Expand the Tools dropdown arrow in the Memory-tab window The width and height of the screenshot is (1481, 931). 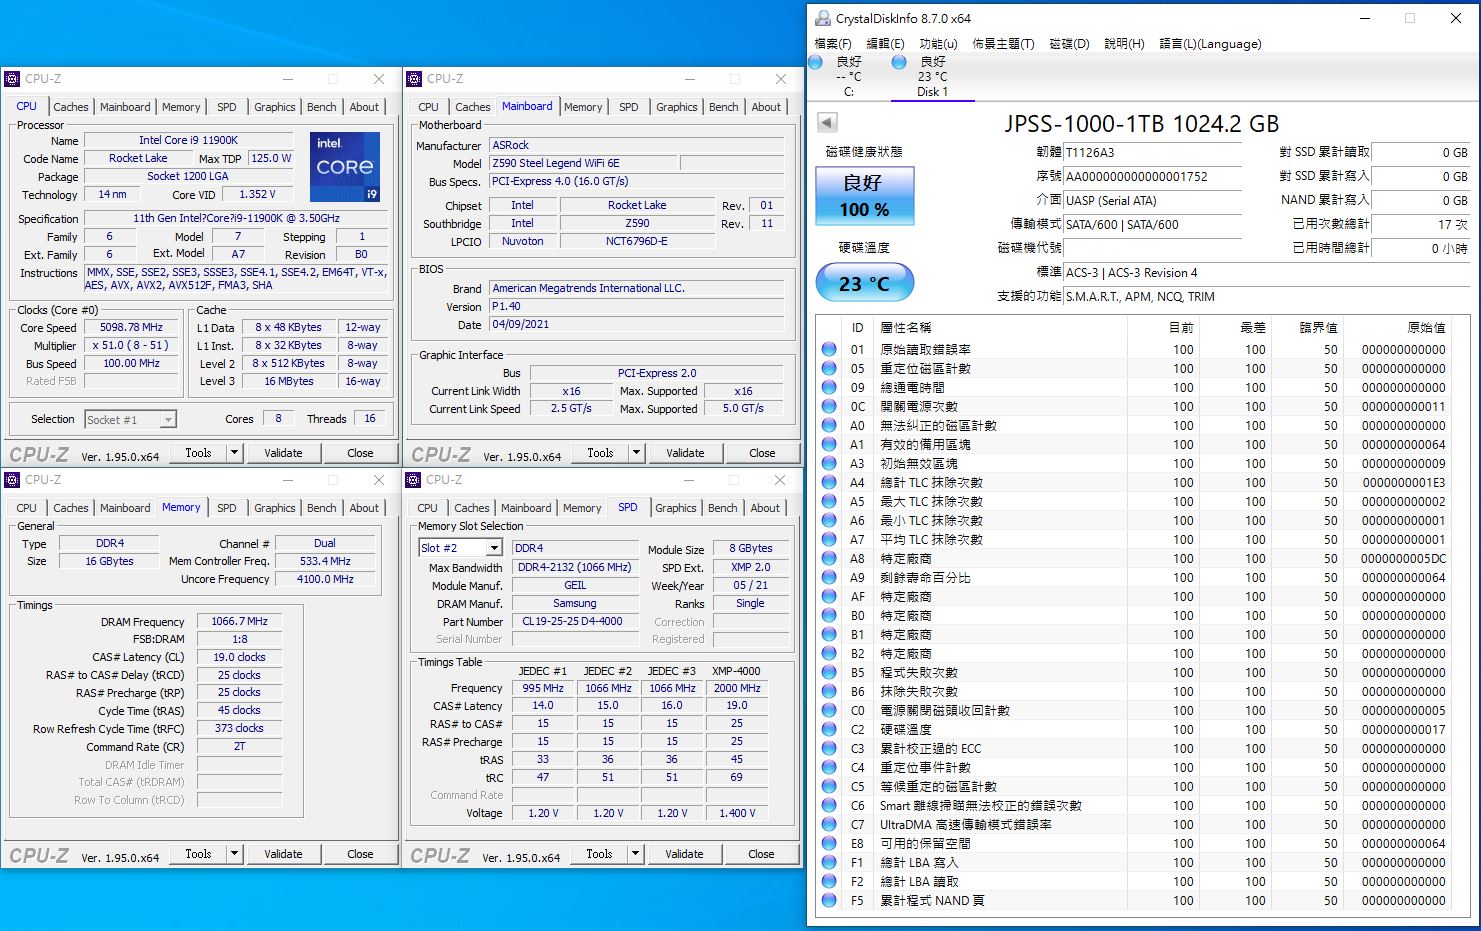[235, 854]
